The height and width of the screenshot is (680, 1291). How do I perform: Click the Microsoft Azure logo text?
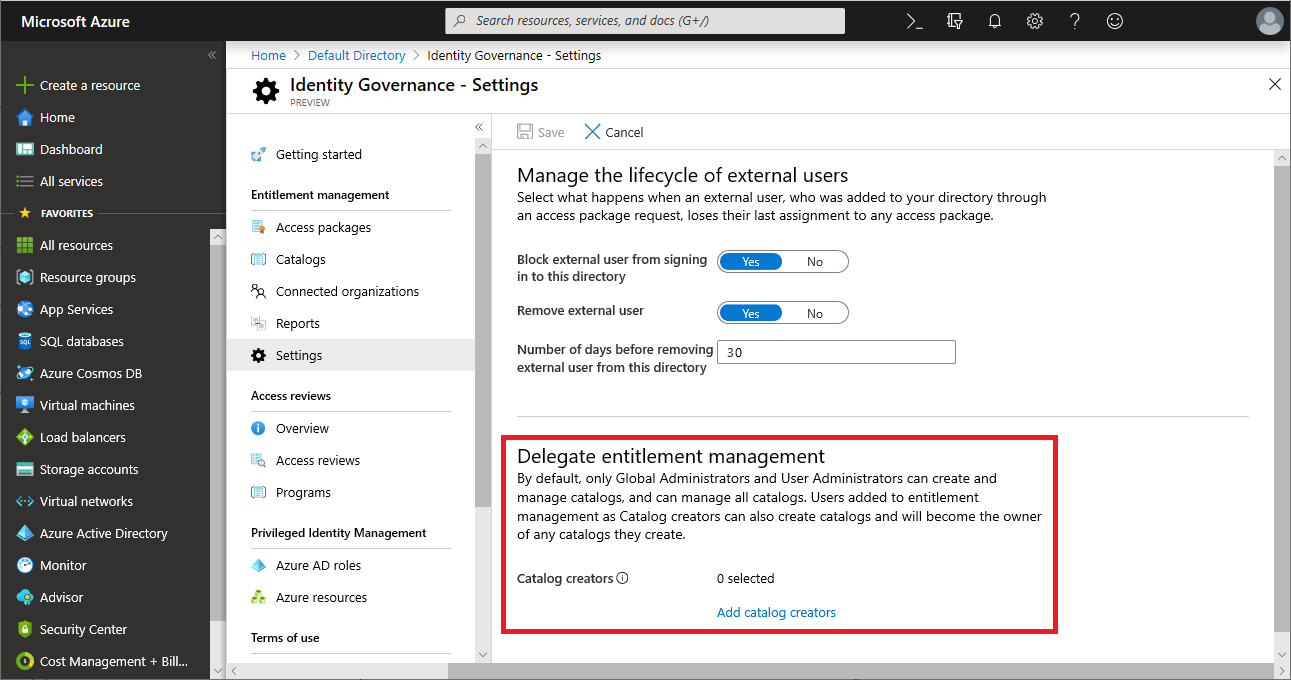(x=75, y=21)
